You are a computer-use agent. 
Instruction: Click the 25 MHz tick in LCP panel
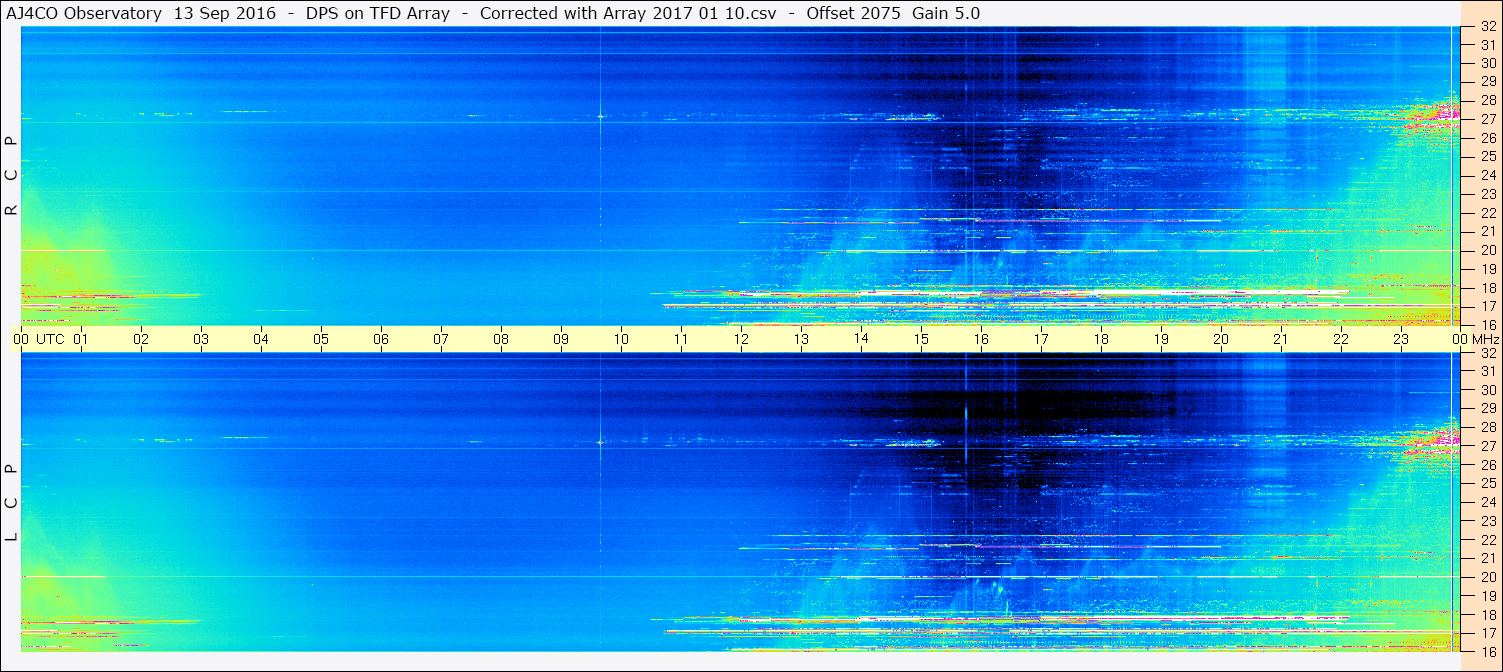click(x=1488, y=483)
